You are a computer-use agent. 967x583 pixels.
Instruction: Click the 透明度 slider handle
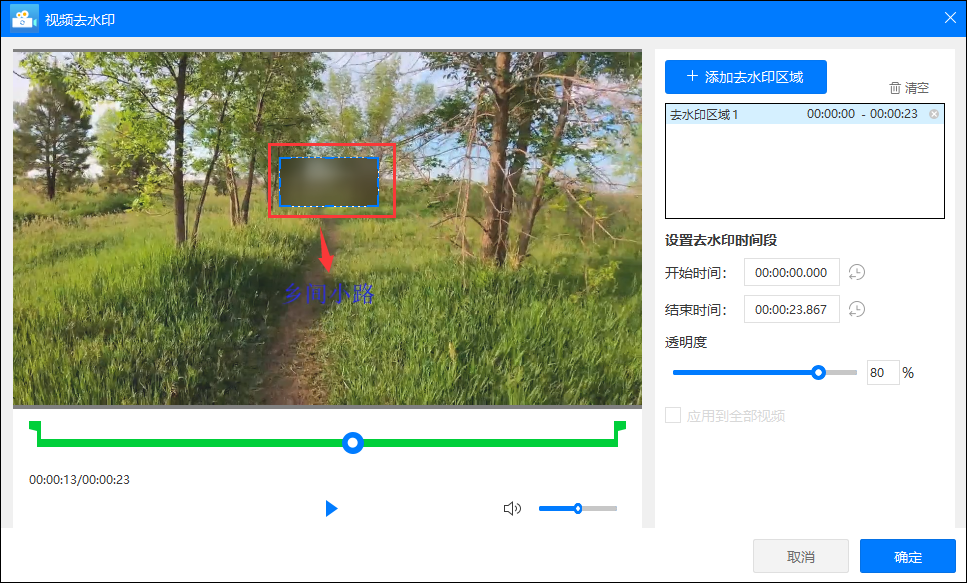(818, 373)
